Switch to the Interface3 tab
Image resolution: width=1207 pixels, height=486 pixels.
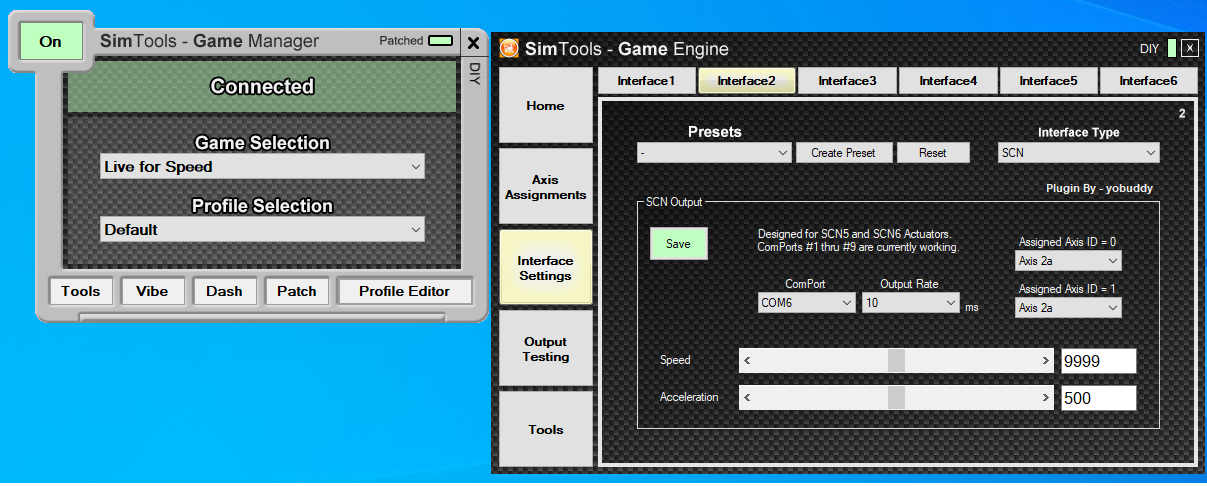847,81
